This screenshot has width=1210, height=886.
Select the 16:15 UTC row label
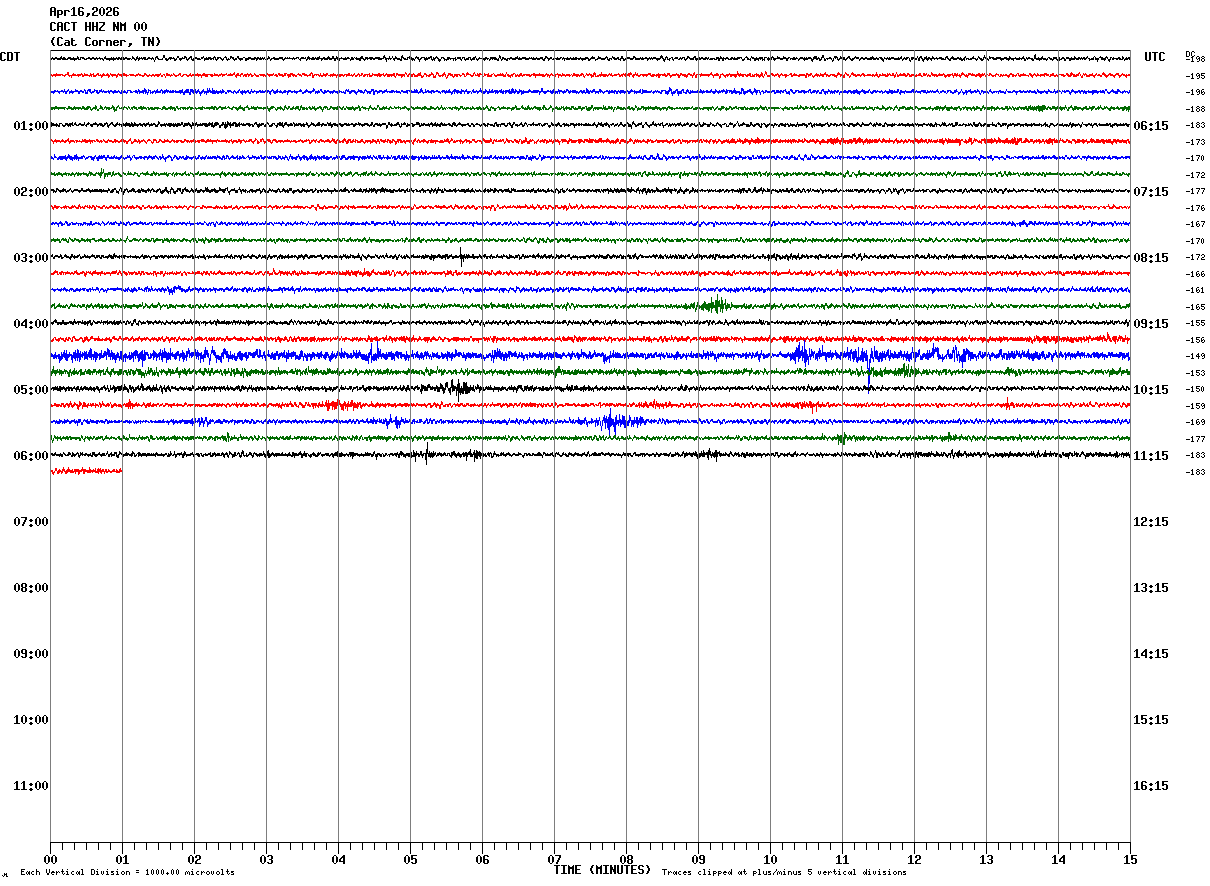[1150, 785]
